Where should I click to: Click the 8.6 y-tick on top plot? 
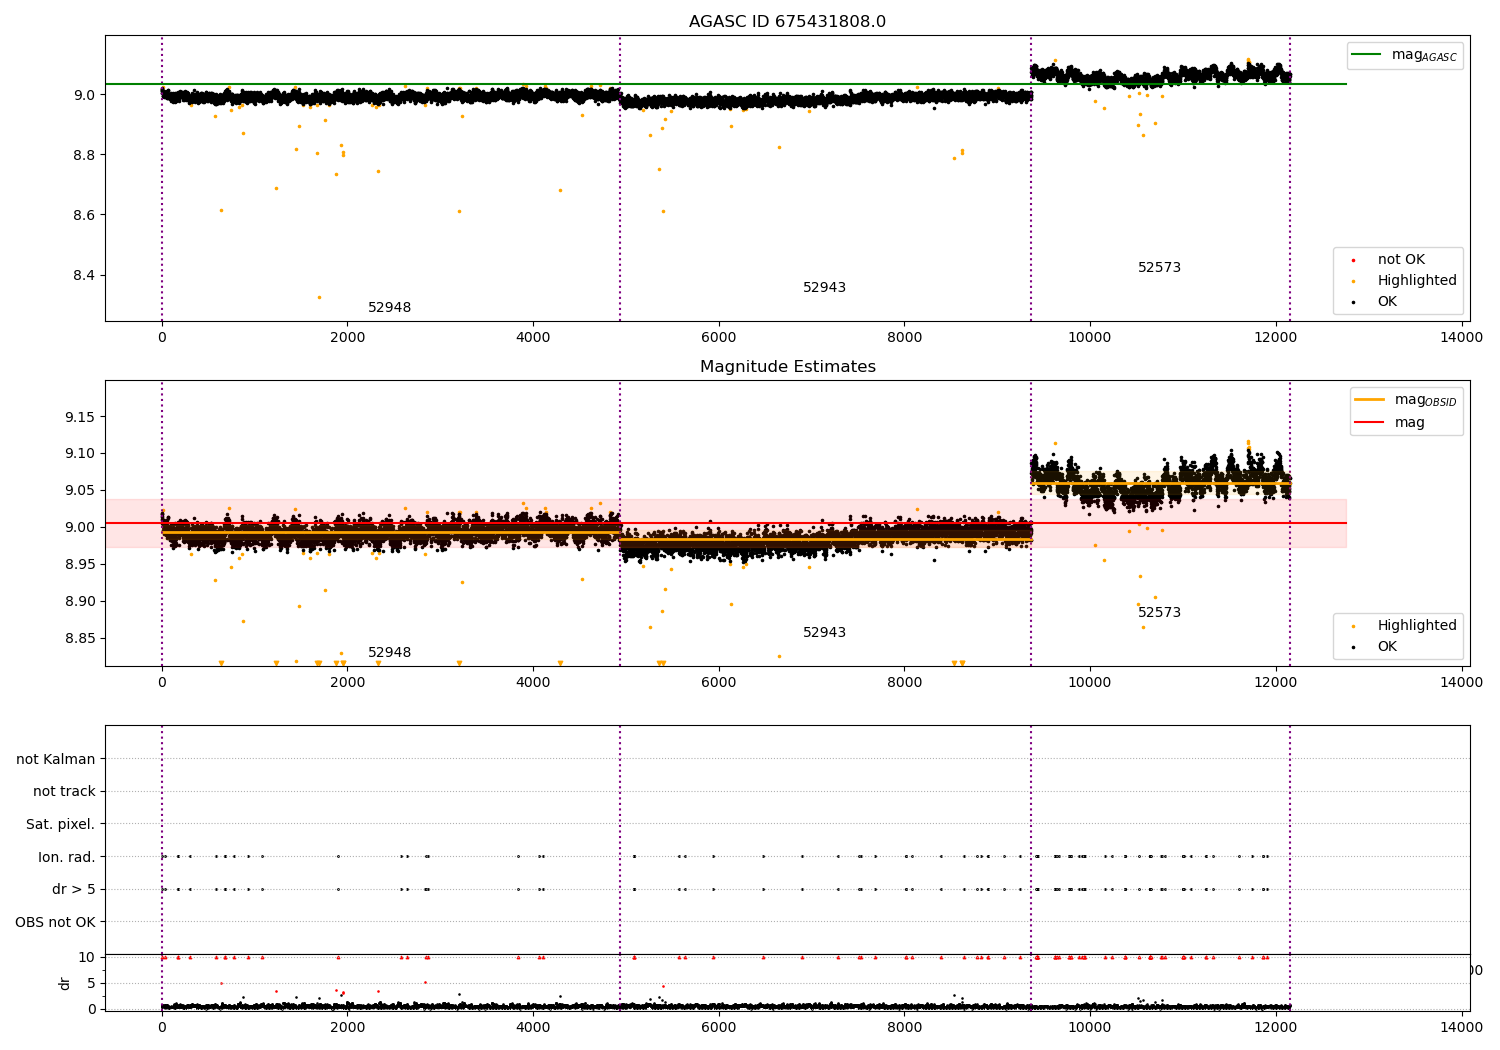[85, 215]
